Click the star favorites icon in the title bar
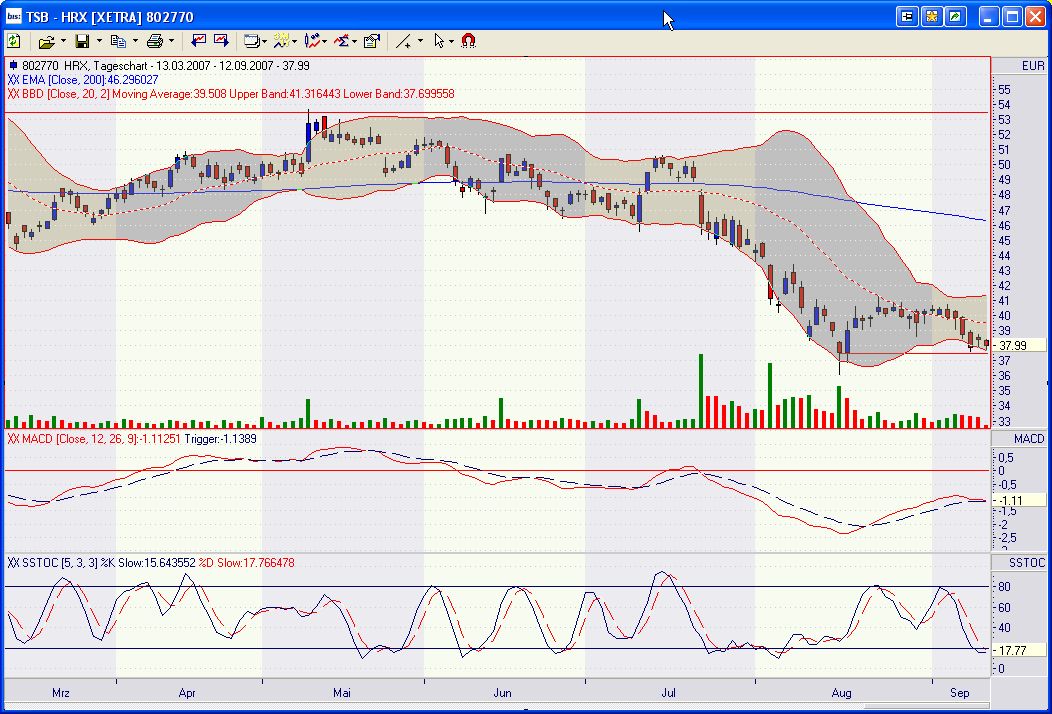 (x=932, y=16)
